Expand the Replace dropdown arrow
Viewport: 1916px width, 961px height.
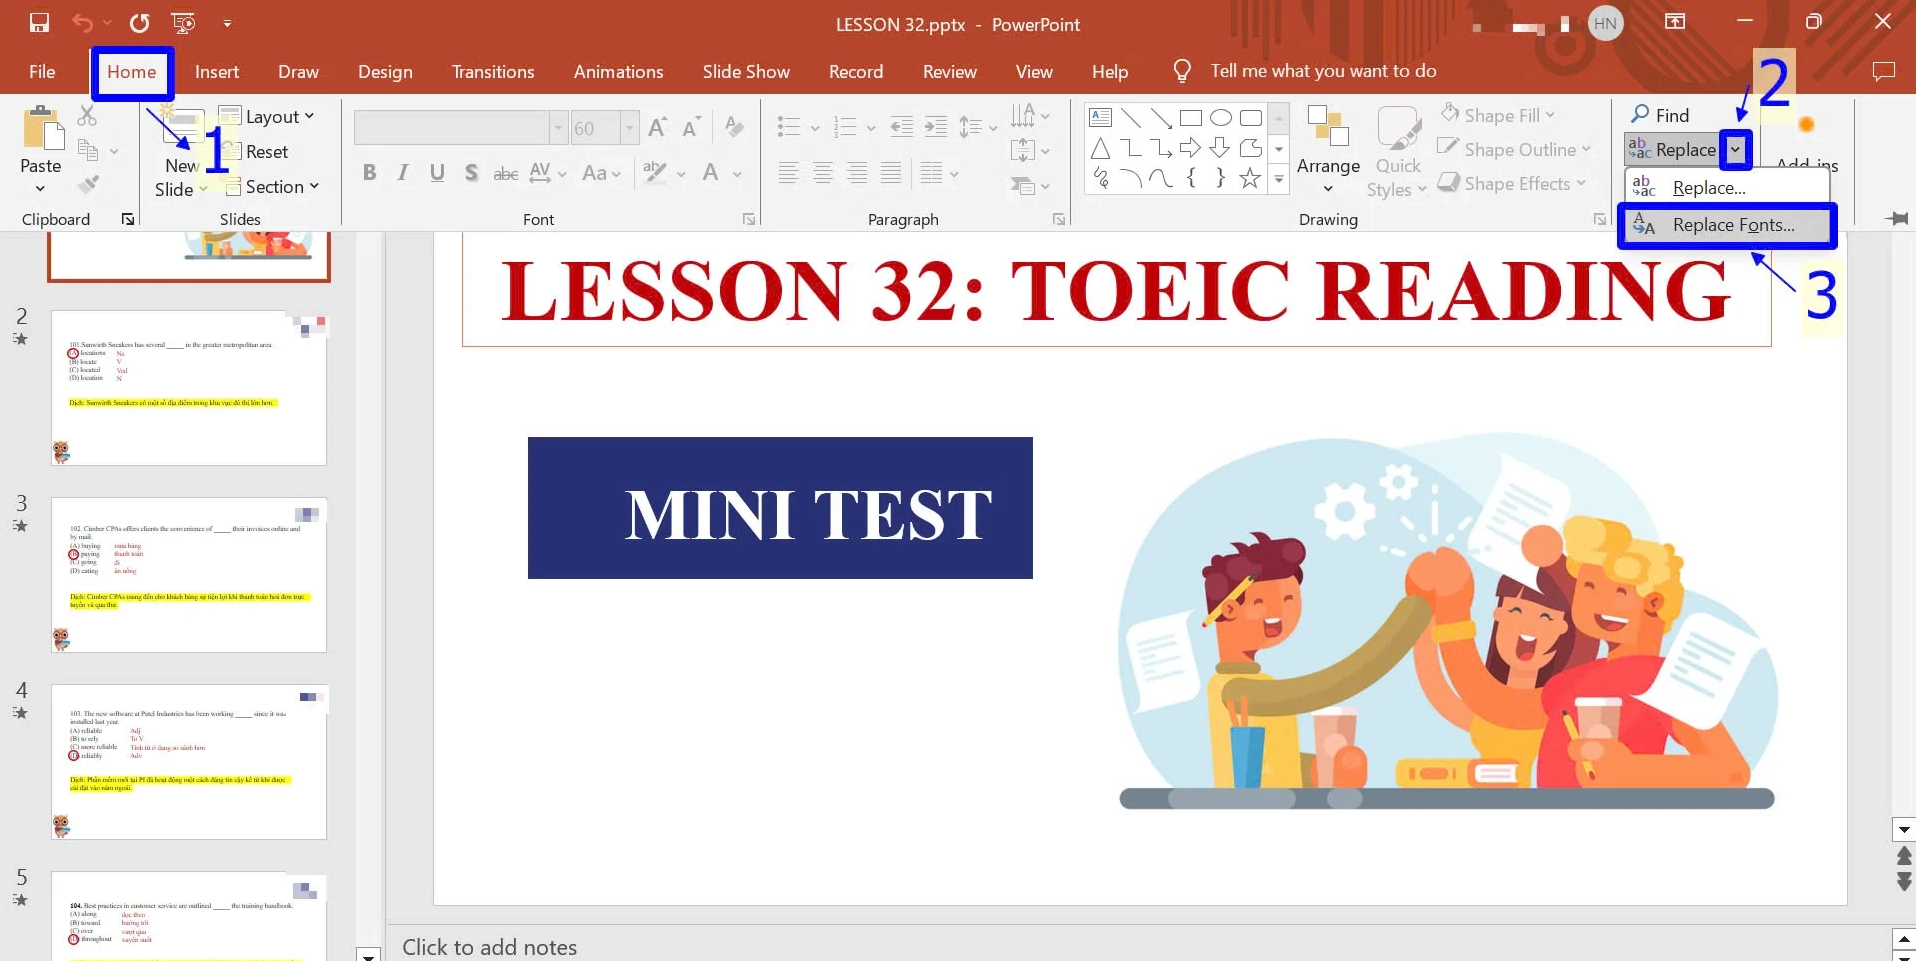(x=1736, y=150)
